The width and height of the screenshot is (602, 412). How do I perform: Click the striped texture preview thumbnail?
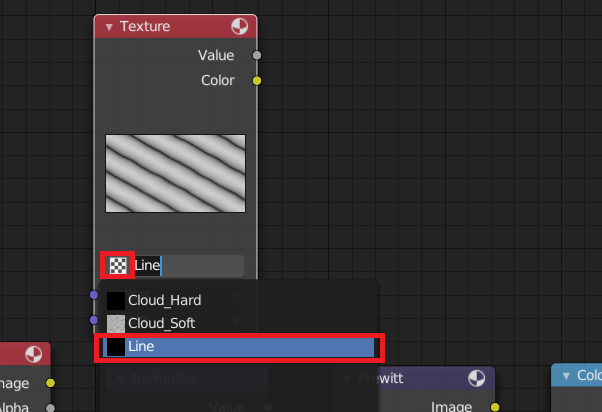[175, 173]
